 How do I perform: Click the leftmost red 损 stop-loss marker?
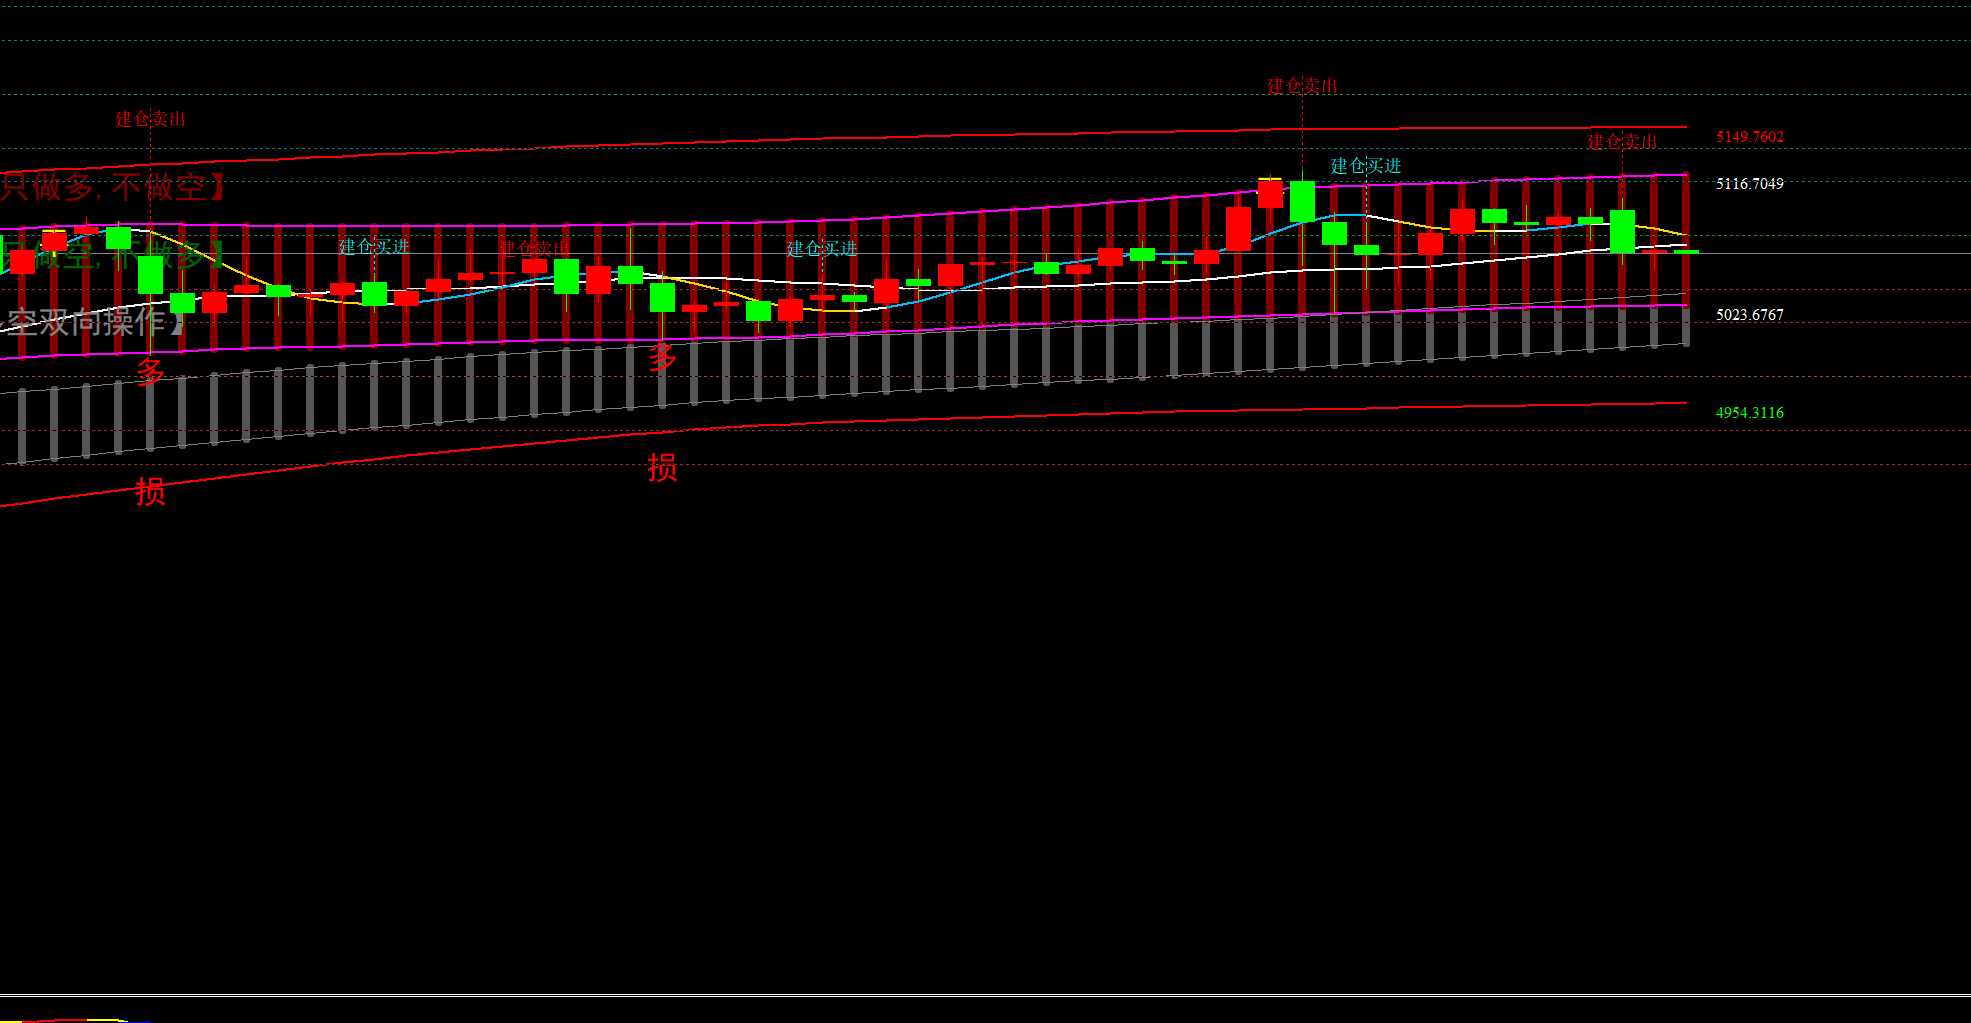(150, 492)
